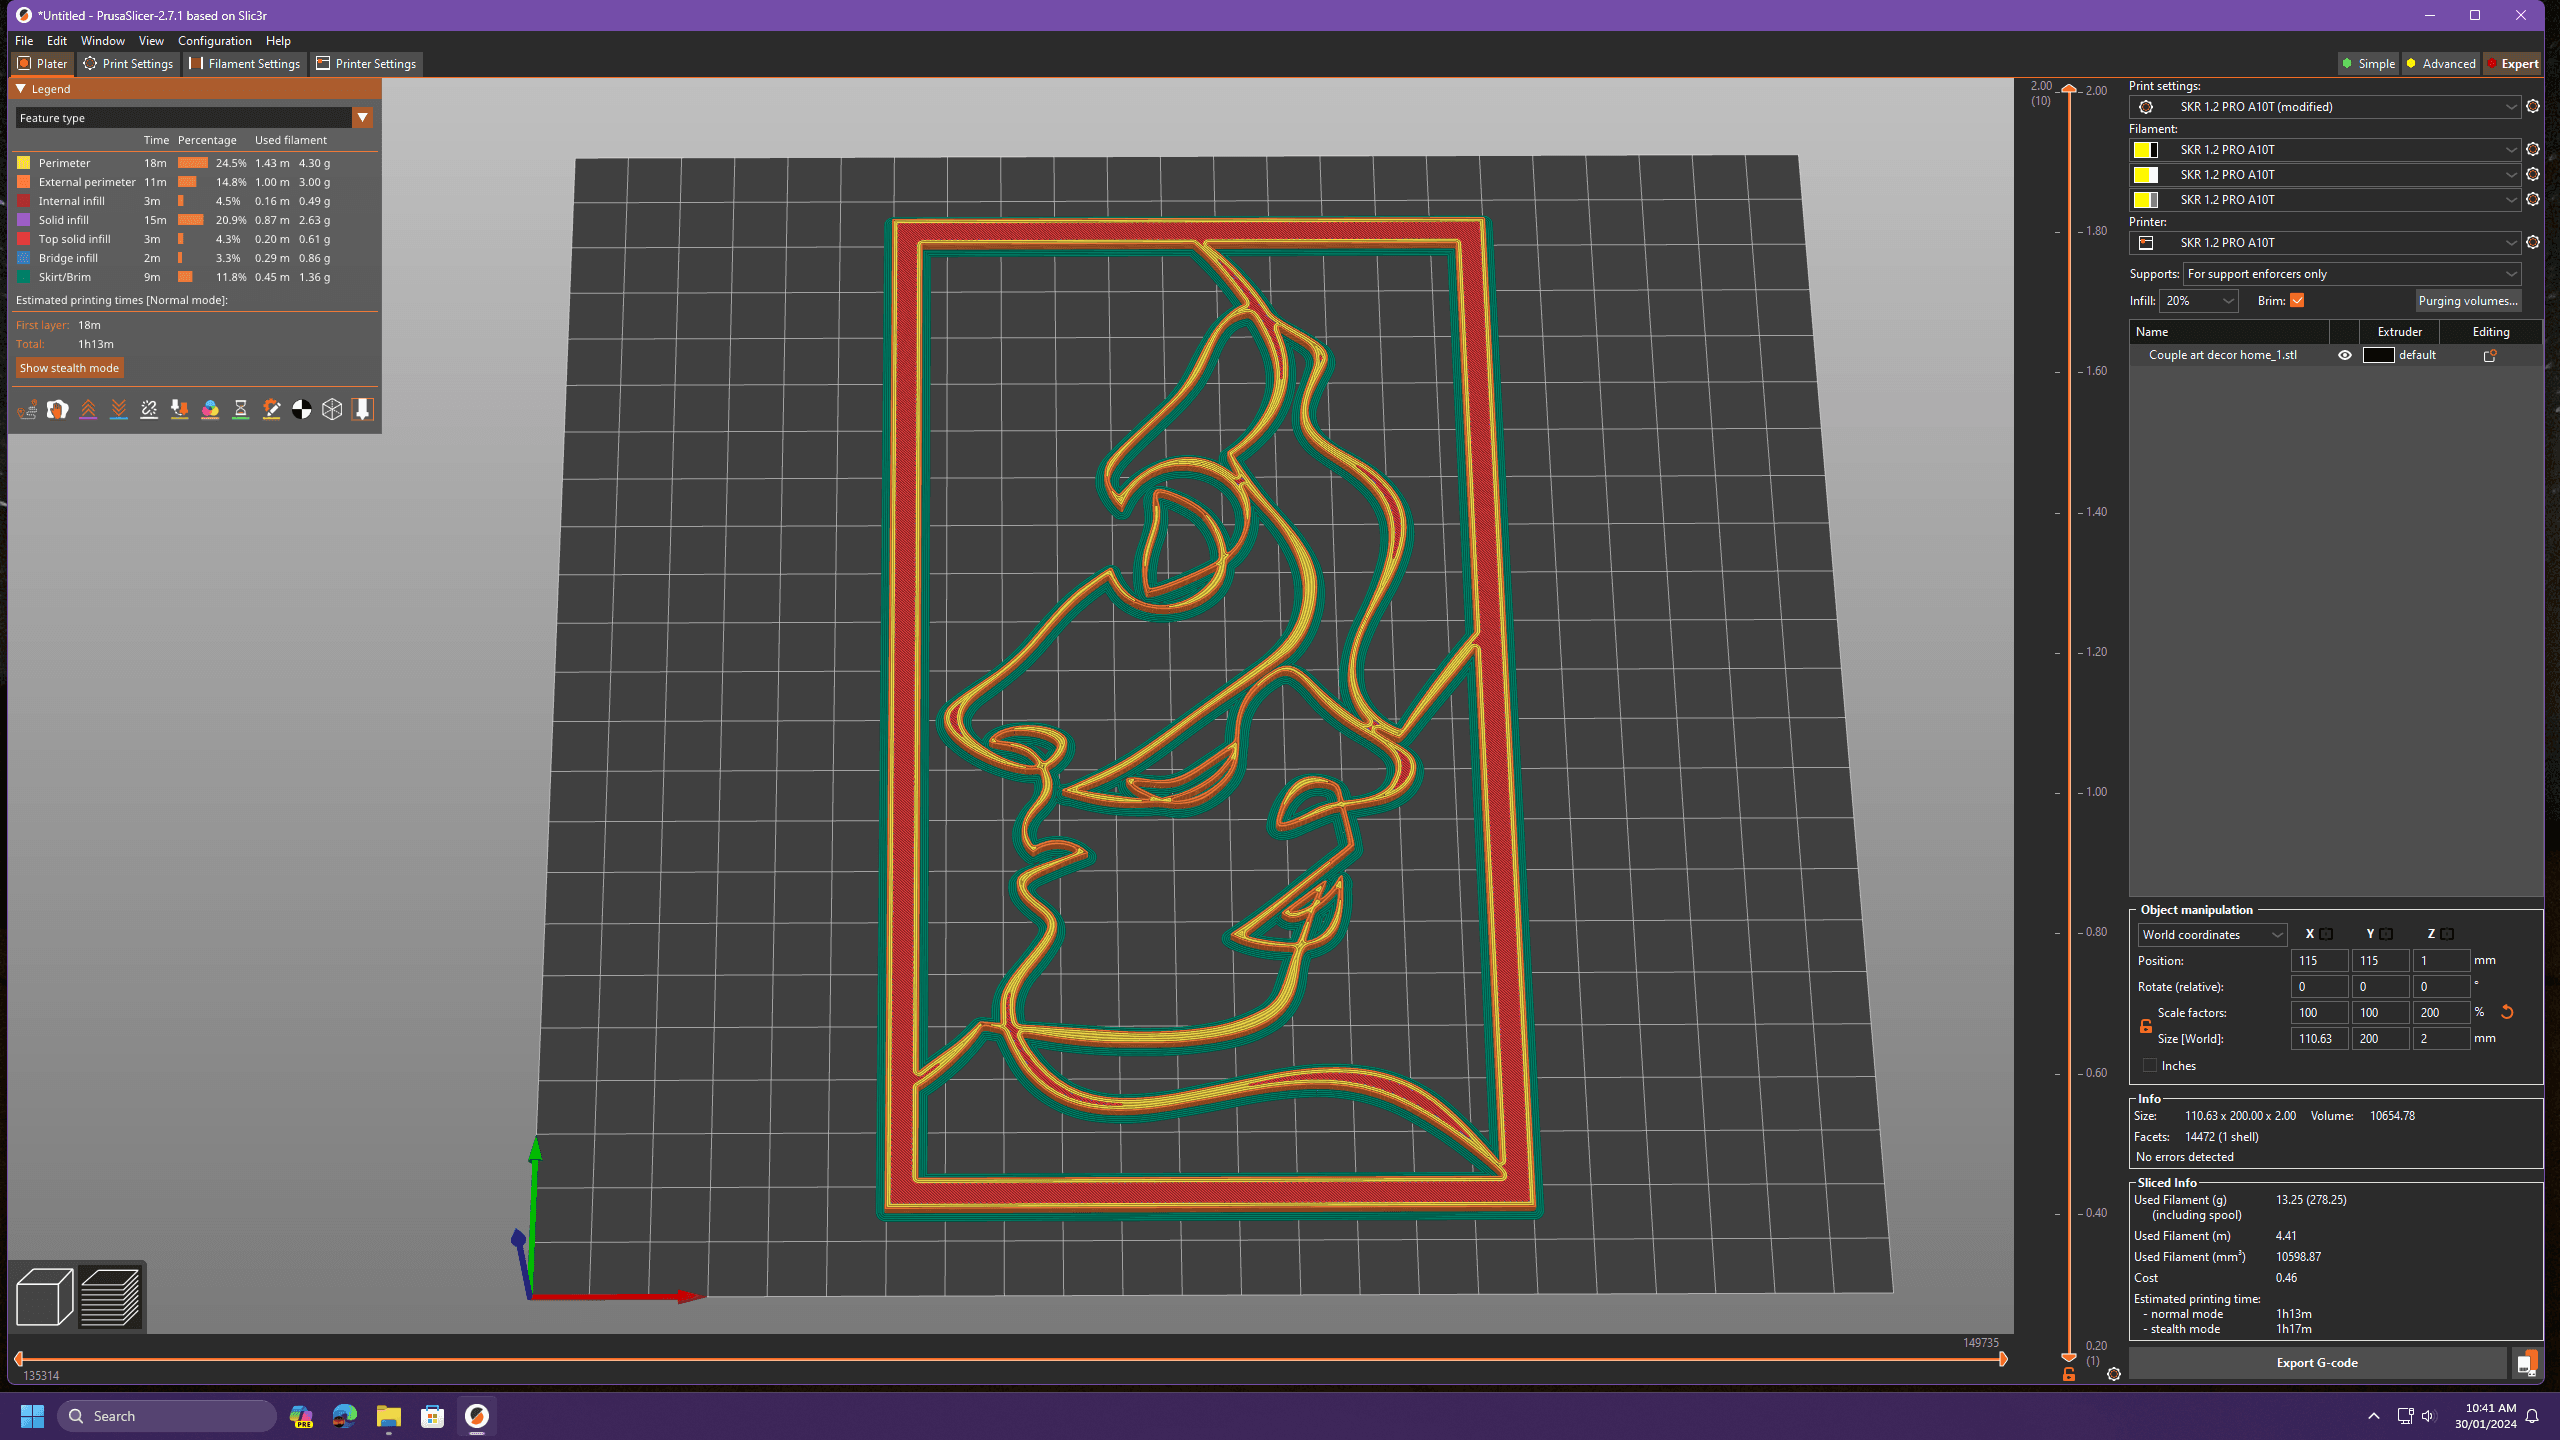This screenshot has height=1440, width=2560.
Task: Click the Filament Settings tab
Action: coord(246,63)
